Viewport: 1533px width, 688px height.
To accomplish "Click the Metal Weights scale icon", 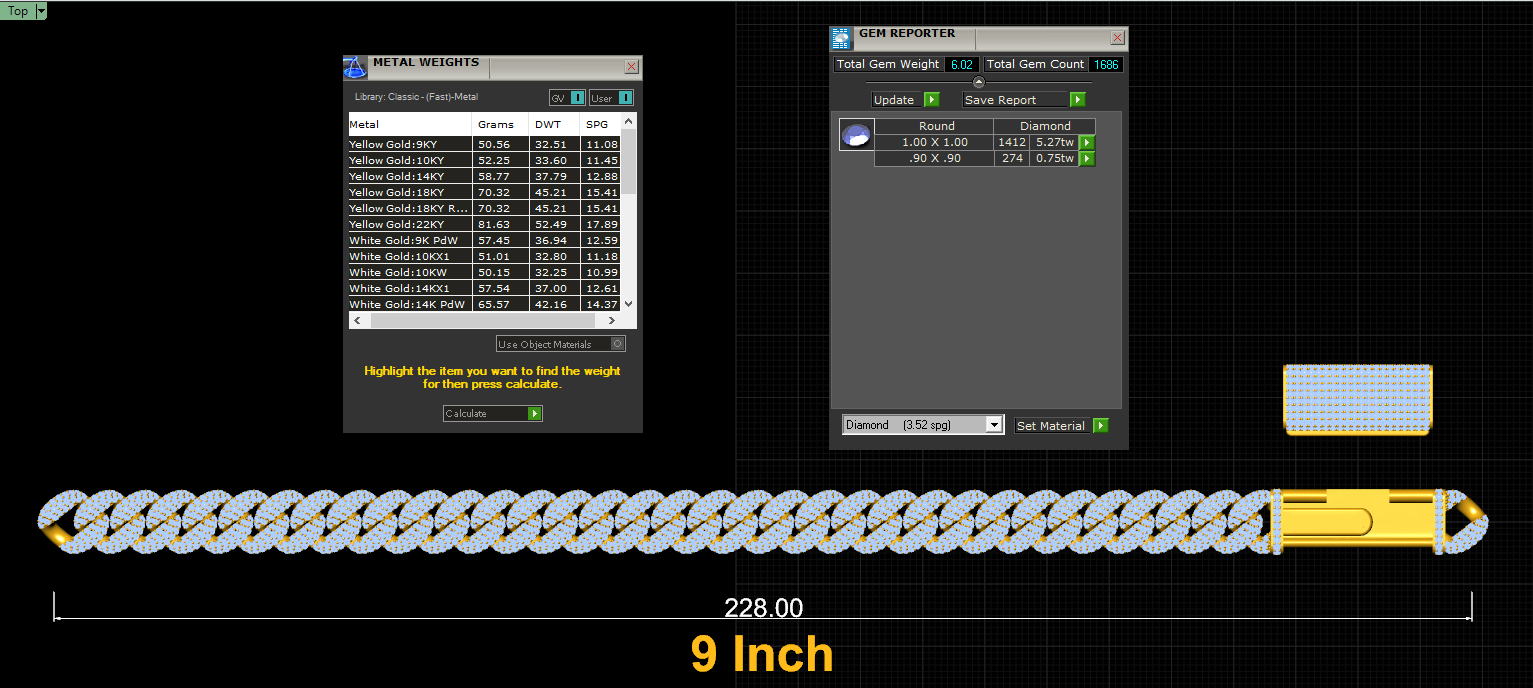I will pos(355,67).
